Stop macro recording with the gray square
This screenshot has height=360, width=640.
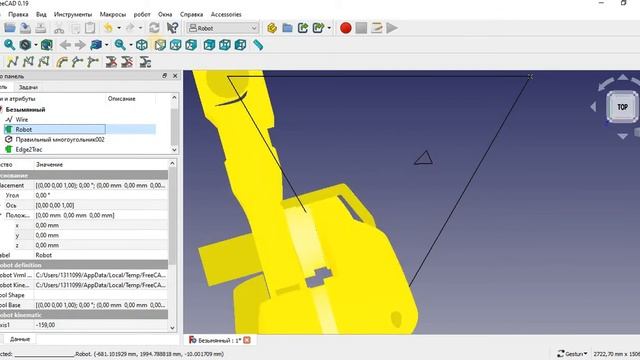pos(361,28)
